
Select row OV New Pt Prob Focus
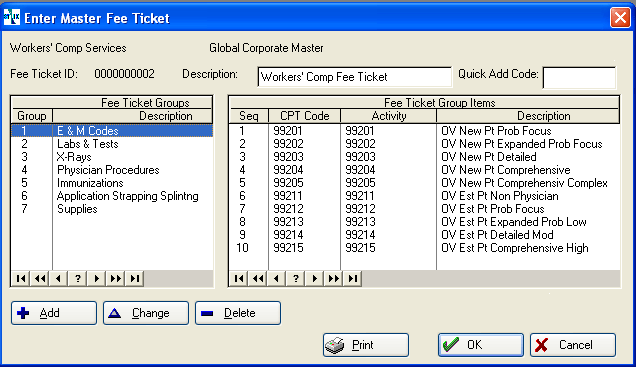[424, 131]
